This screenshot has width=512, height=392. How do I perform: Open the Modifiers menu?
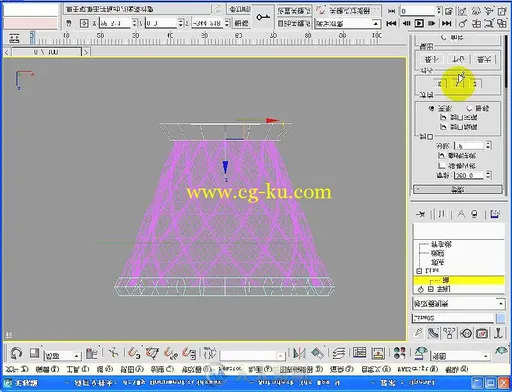196,369
